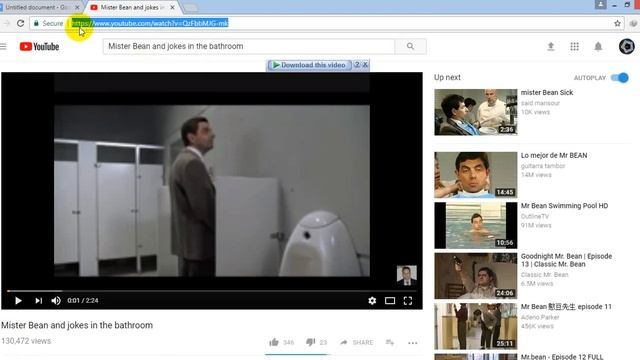Click the video progress bar

(x=211, y=291)
